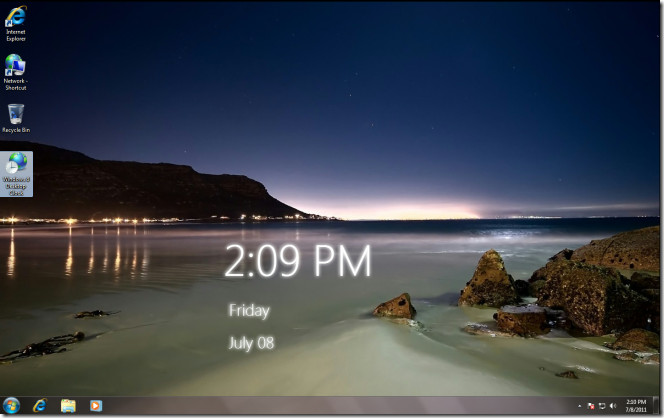664x418 pixels.
Task: Click the July 08 date text
Action: (251, 343)
